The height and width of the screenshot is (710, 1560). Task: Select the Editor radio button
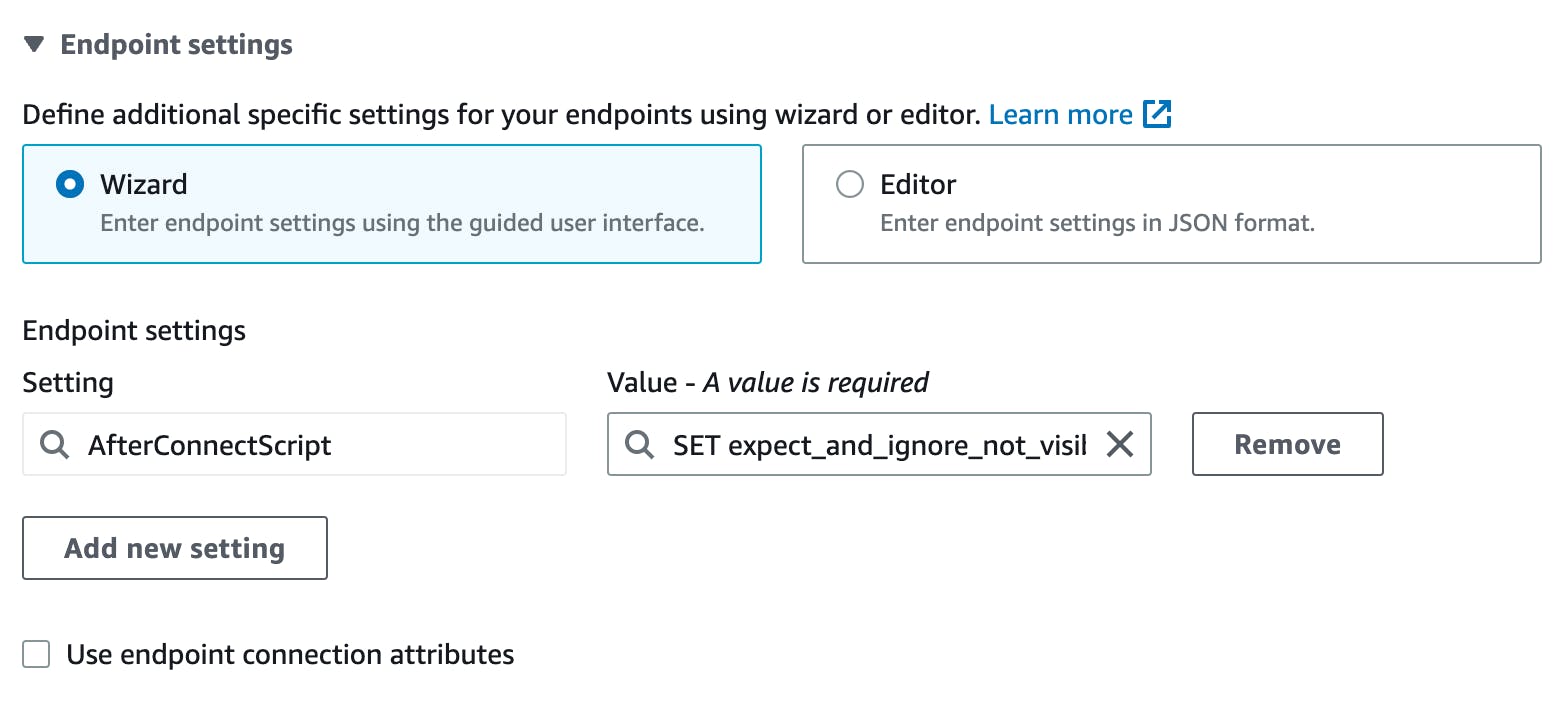tap(849, 184)
